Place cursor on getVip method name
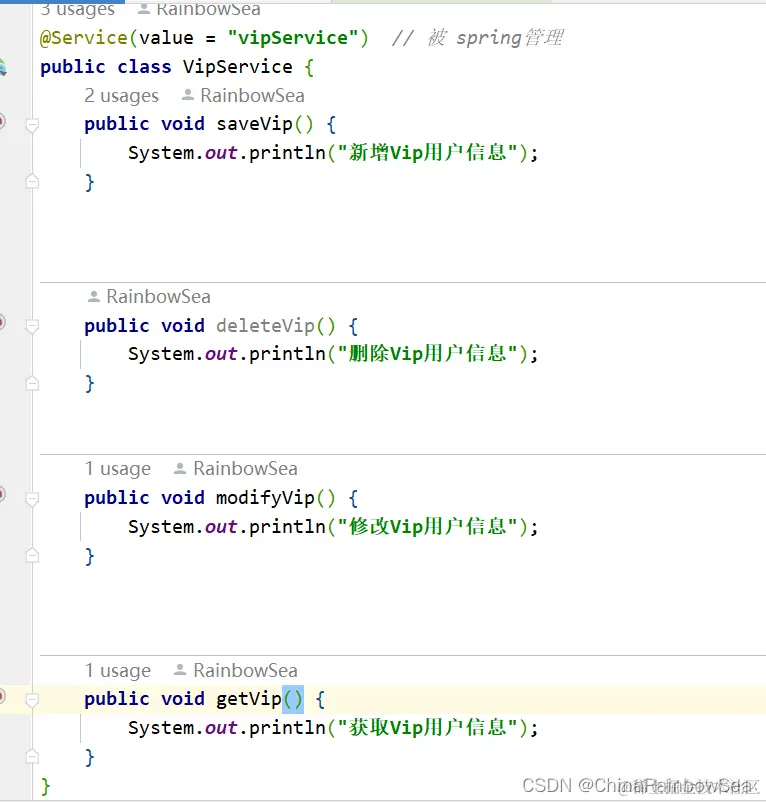766x802 pixels. coord(249,699)
